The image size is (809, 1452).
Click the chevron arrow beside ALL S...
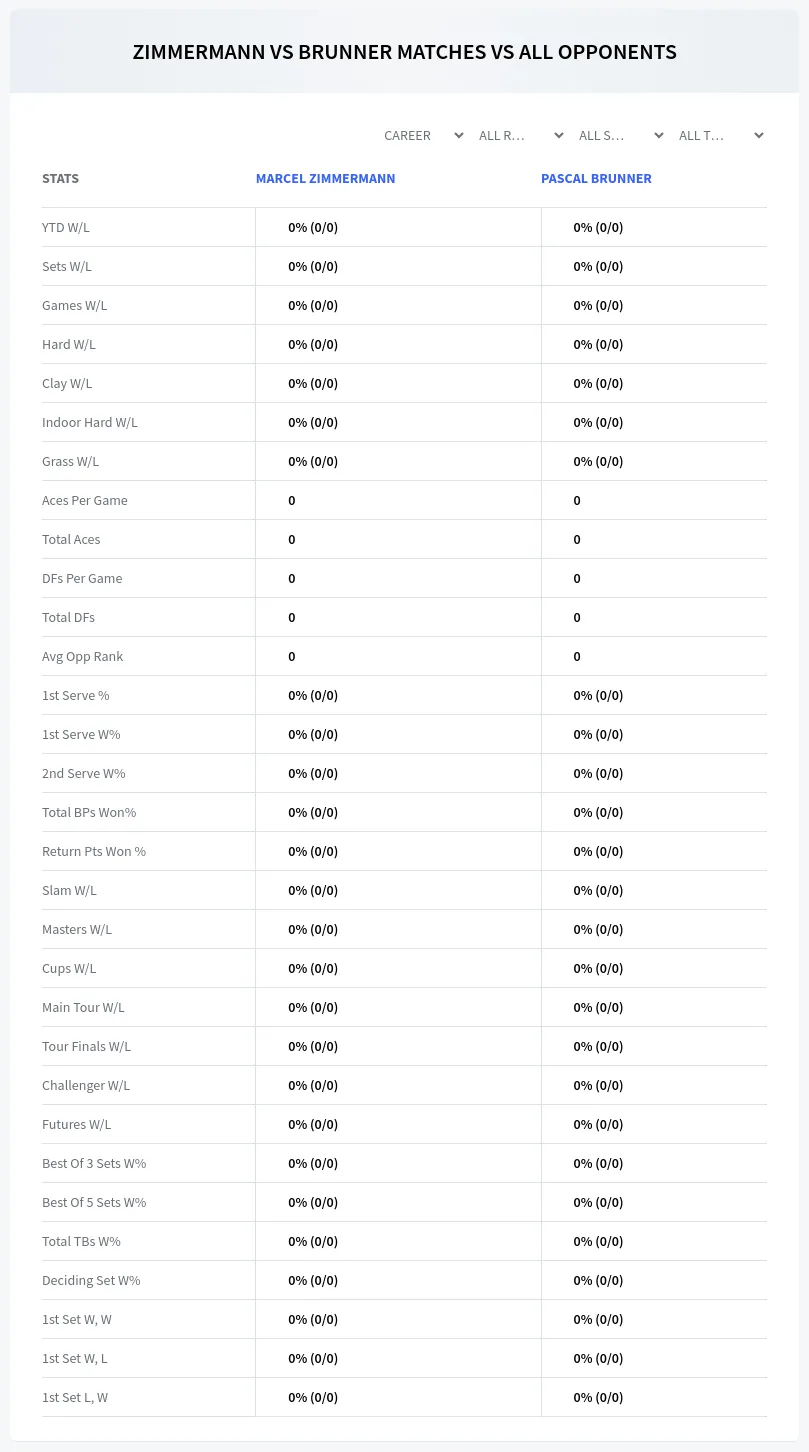pos(659,135)
